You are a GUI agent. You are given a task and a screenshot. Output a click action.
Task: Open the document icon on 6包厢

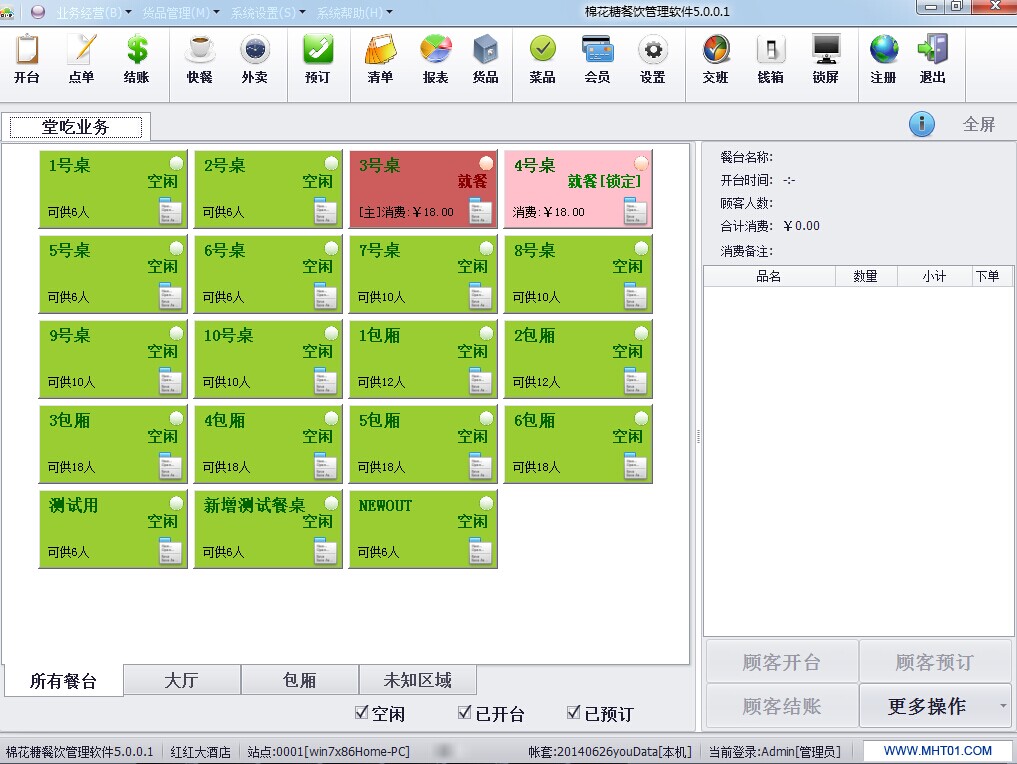636,466
